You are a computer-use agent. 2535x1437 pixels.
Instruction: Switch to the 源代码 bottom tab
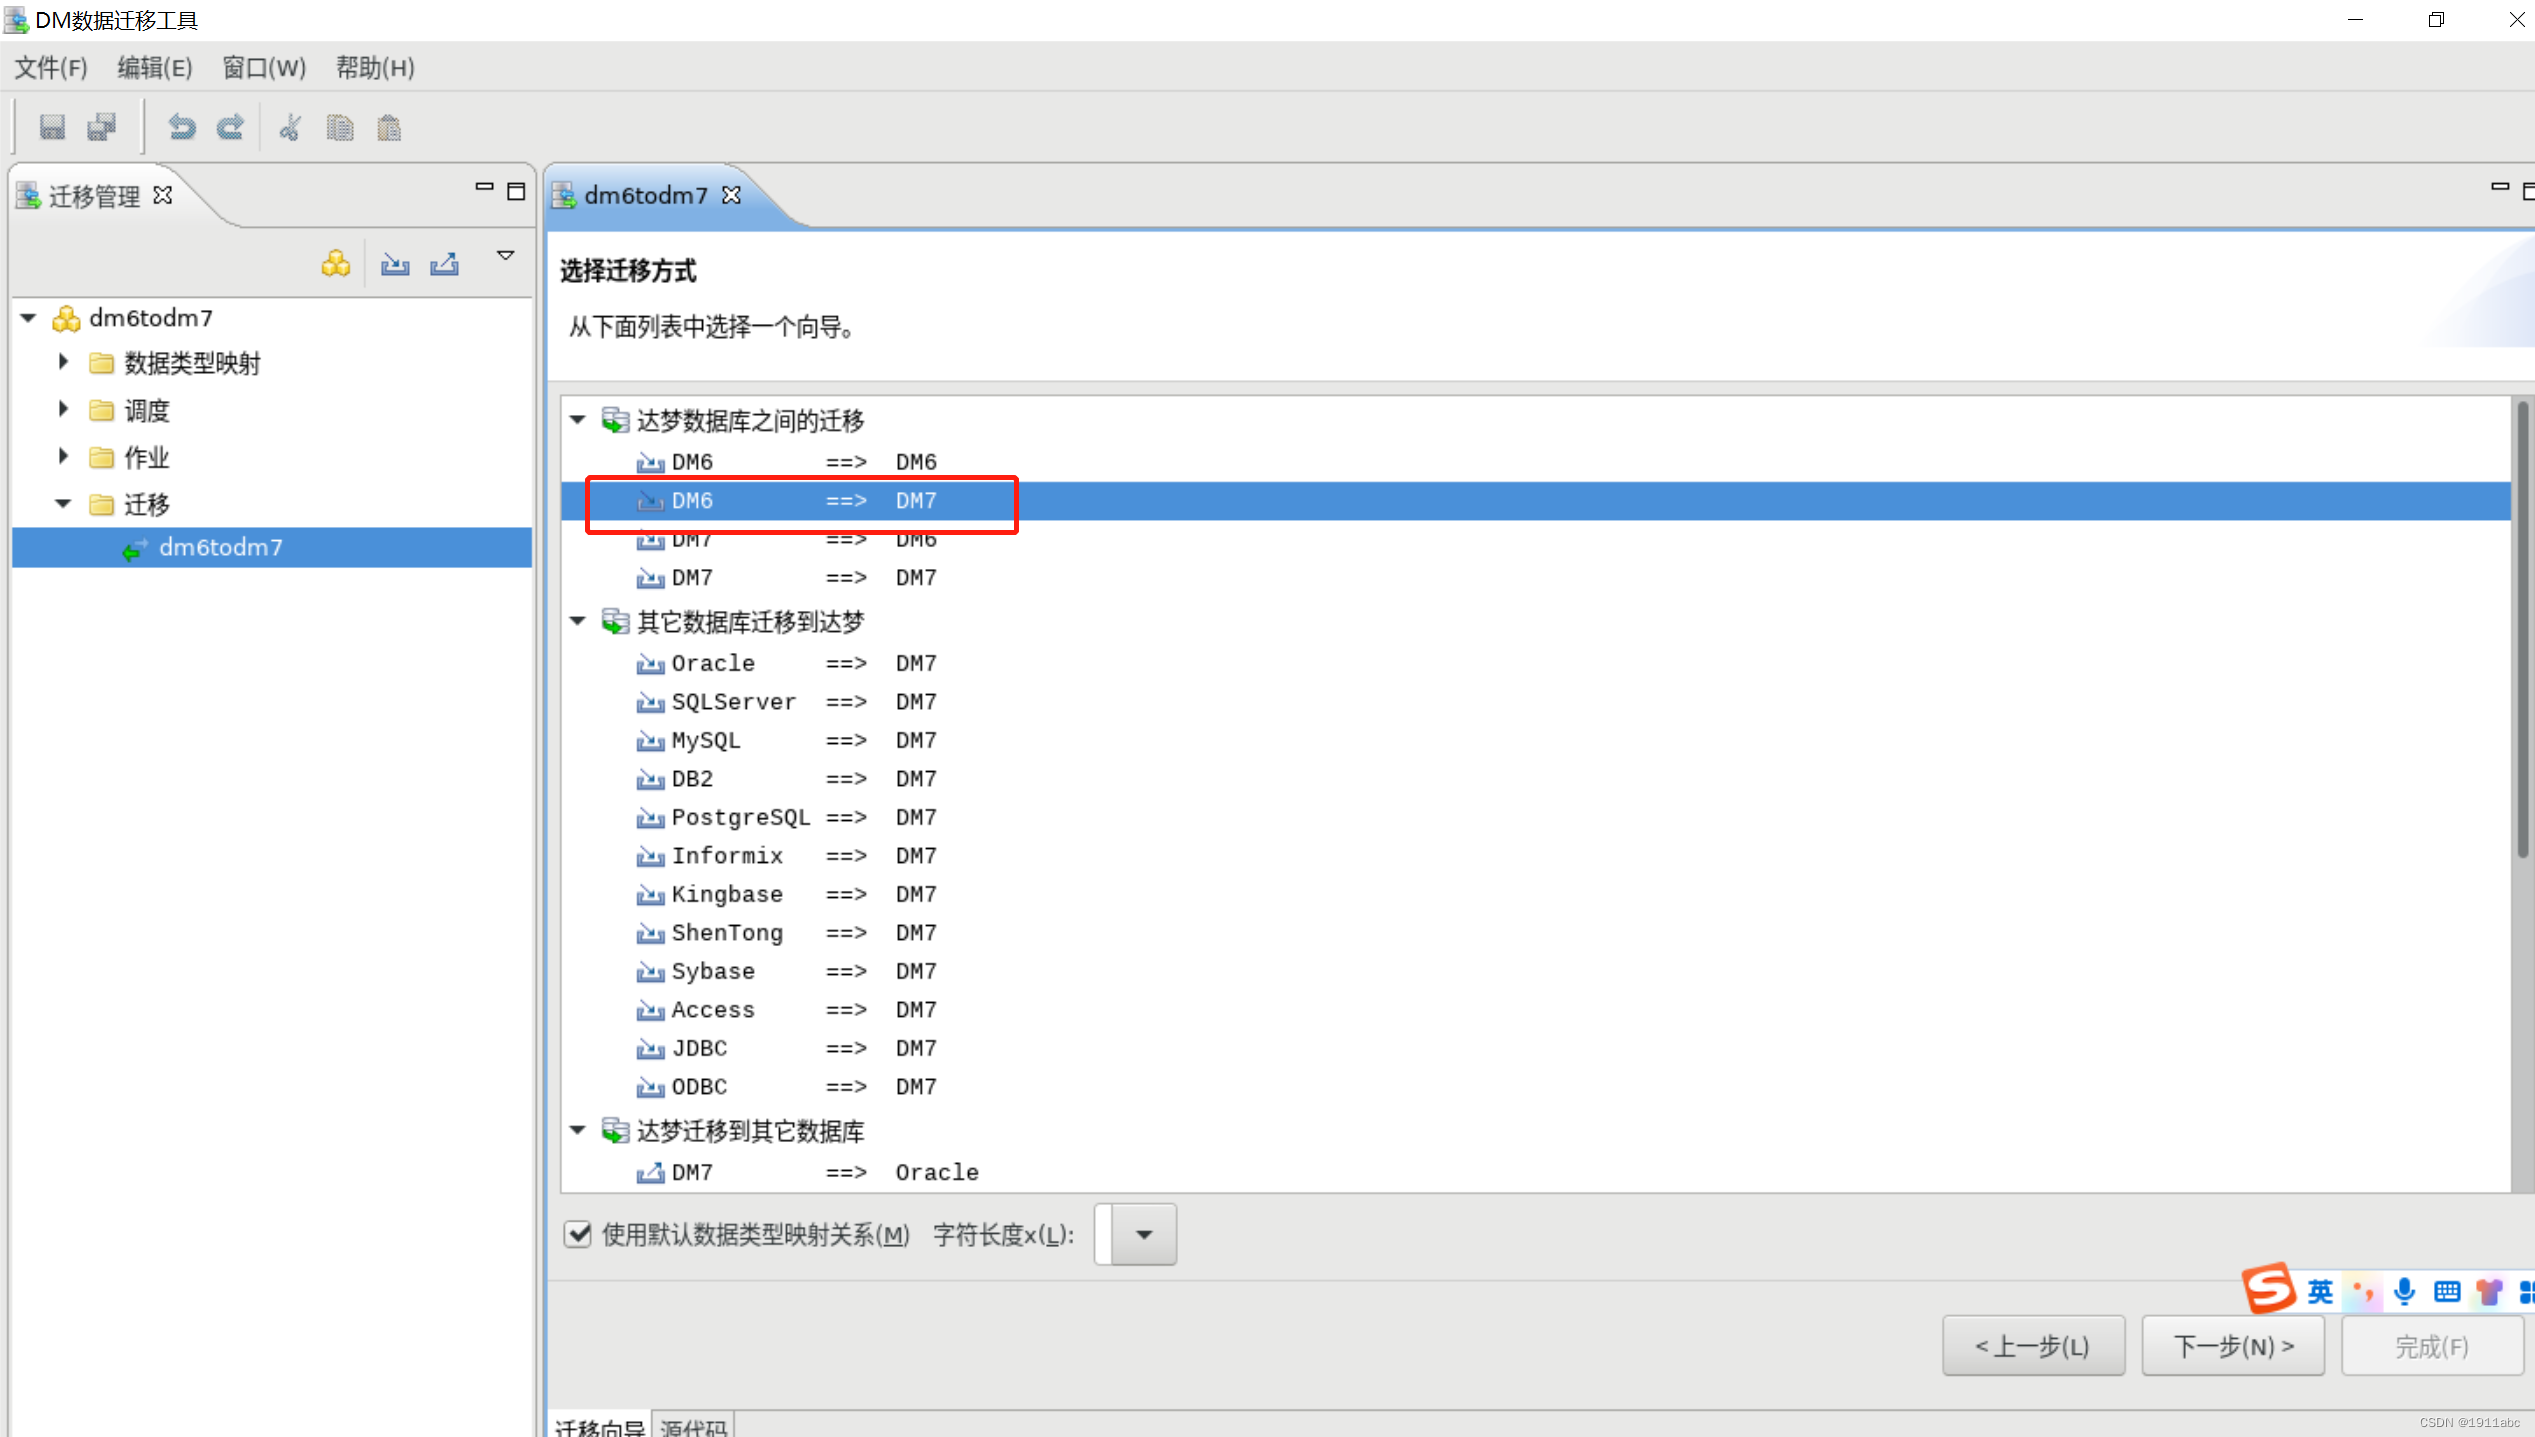click(693, 1427)
